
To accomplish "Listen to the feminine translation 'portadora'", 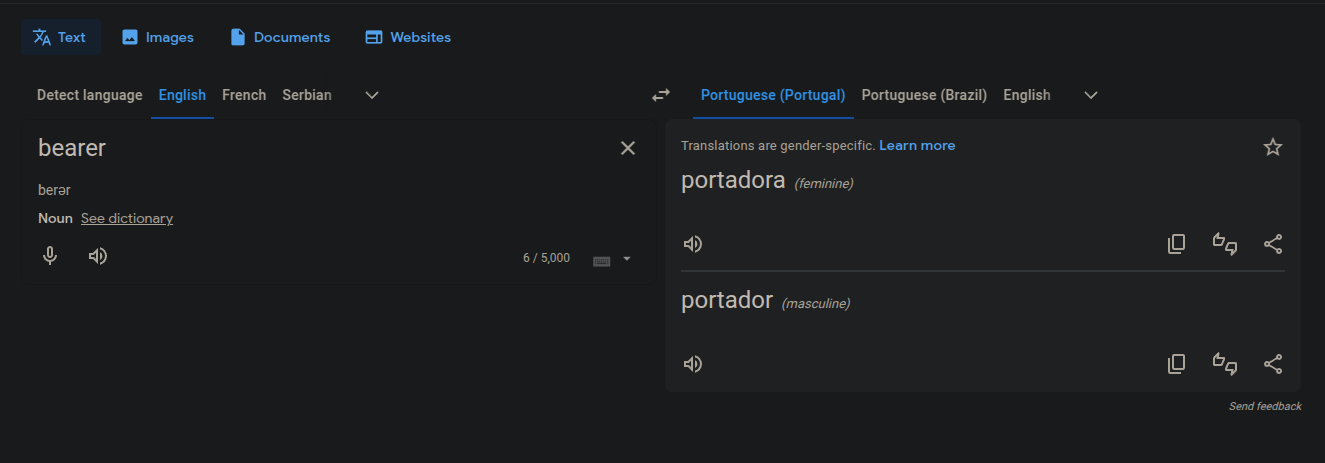I will [692, 244].
